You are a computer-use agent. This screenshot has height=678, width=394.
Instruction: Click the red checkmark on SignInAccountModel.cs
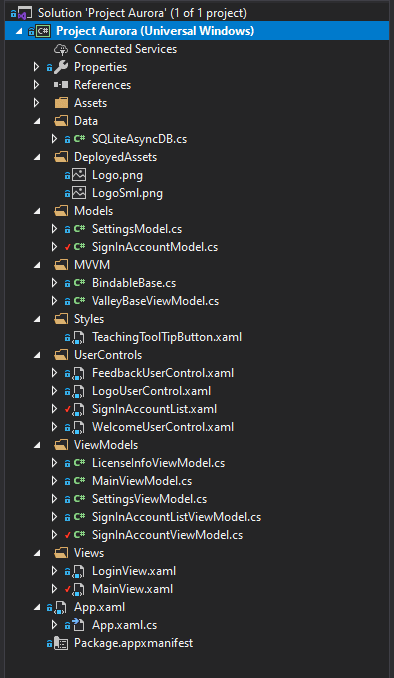coord(67,247)
